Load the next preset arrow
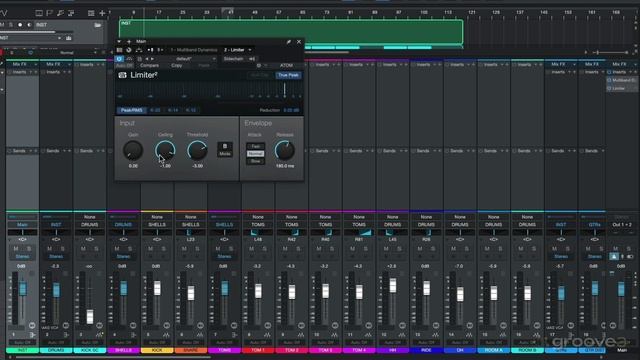 (x=153, y=59)
